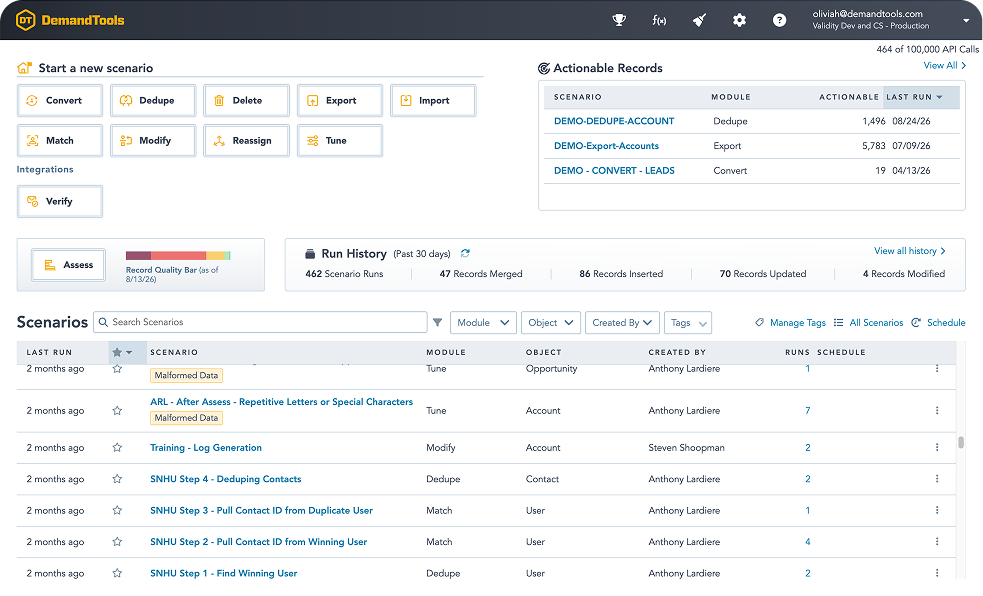The image size is (983, 596).
Task: Open View All actionable records link
Action: 945,65
